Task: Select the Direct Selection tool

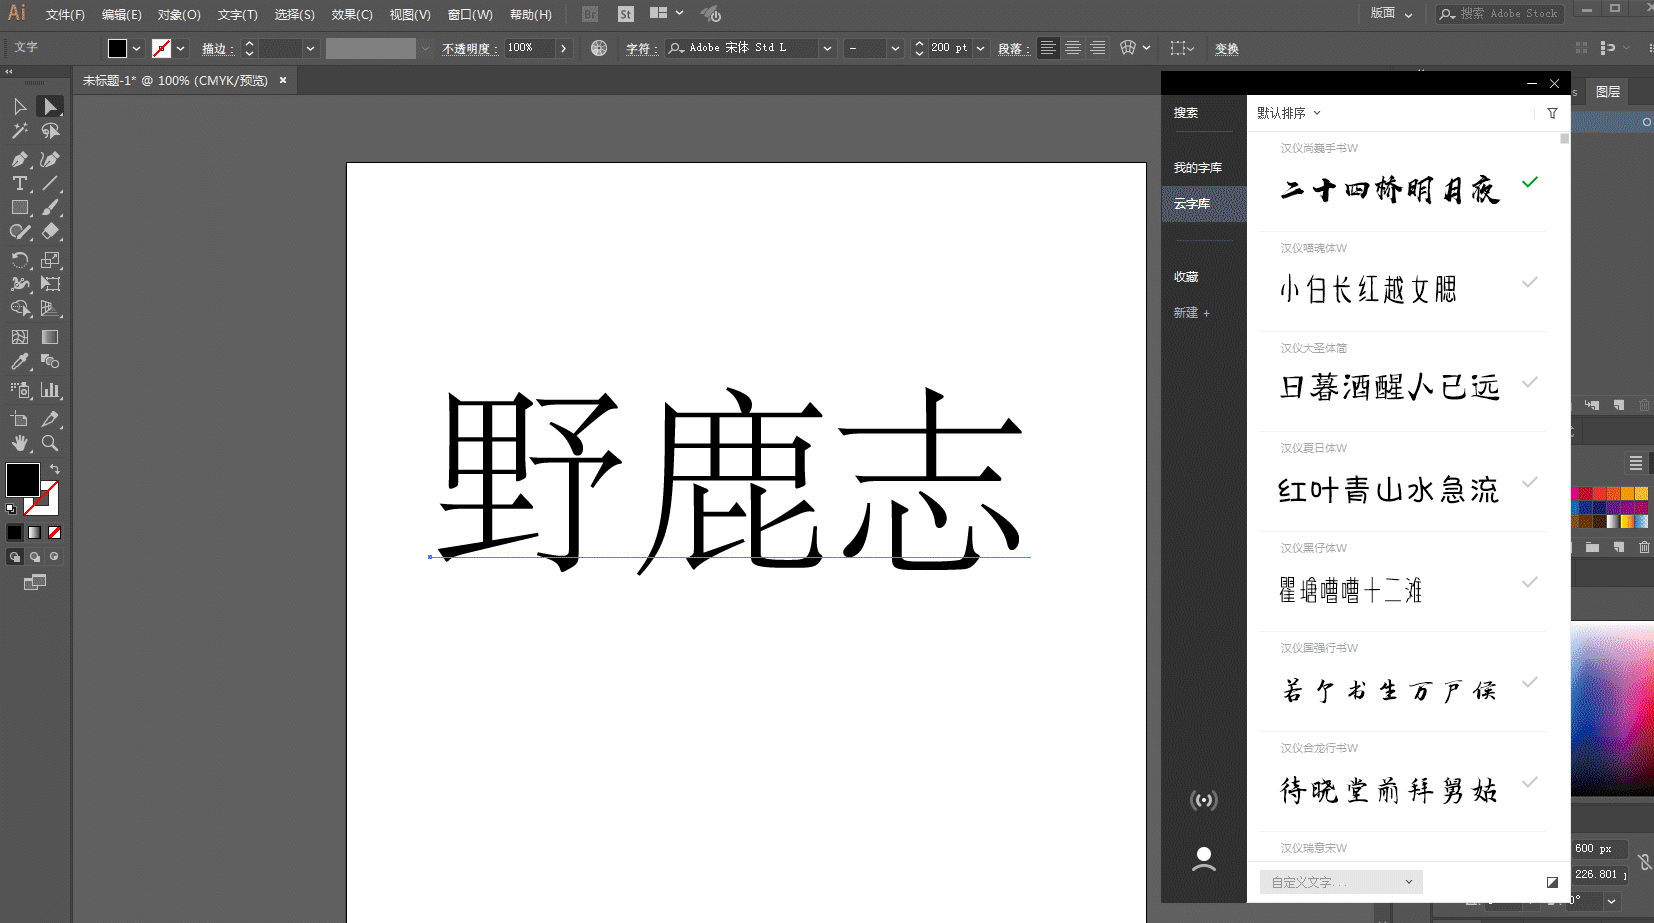Action: (50, 106)
